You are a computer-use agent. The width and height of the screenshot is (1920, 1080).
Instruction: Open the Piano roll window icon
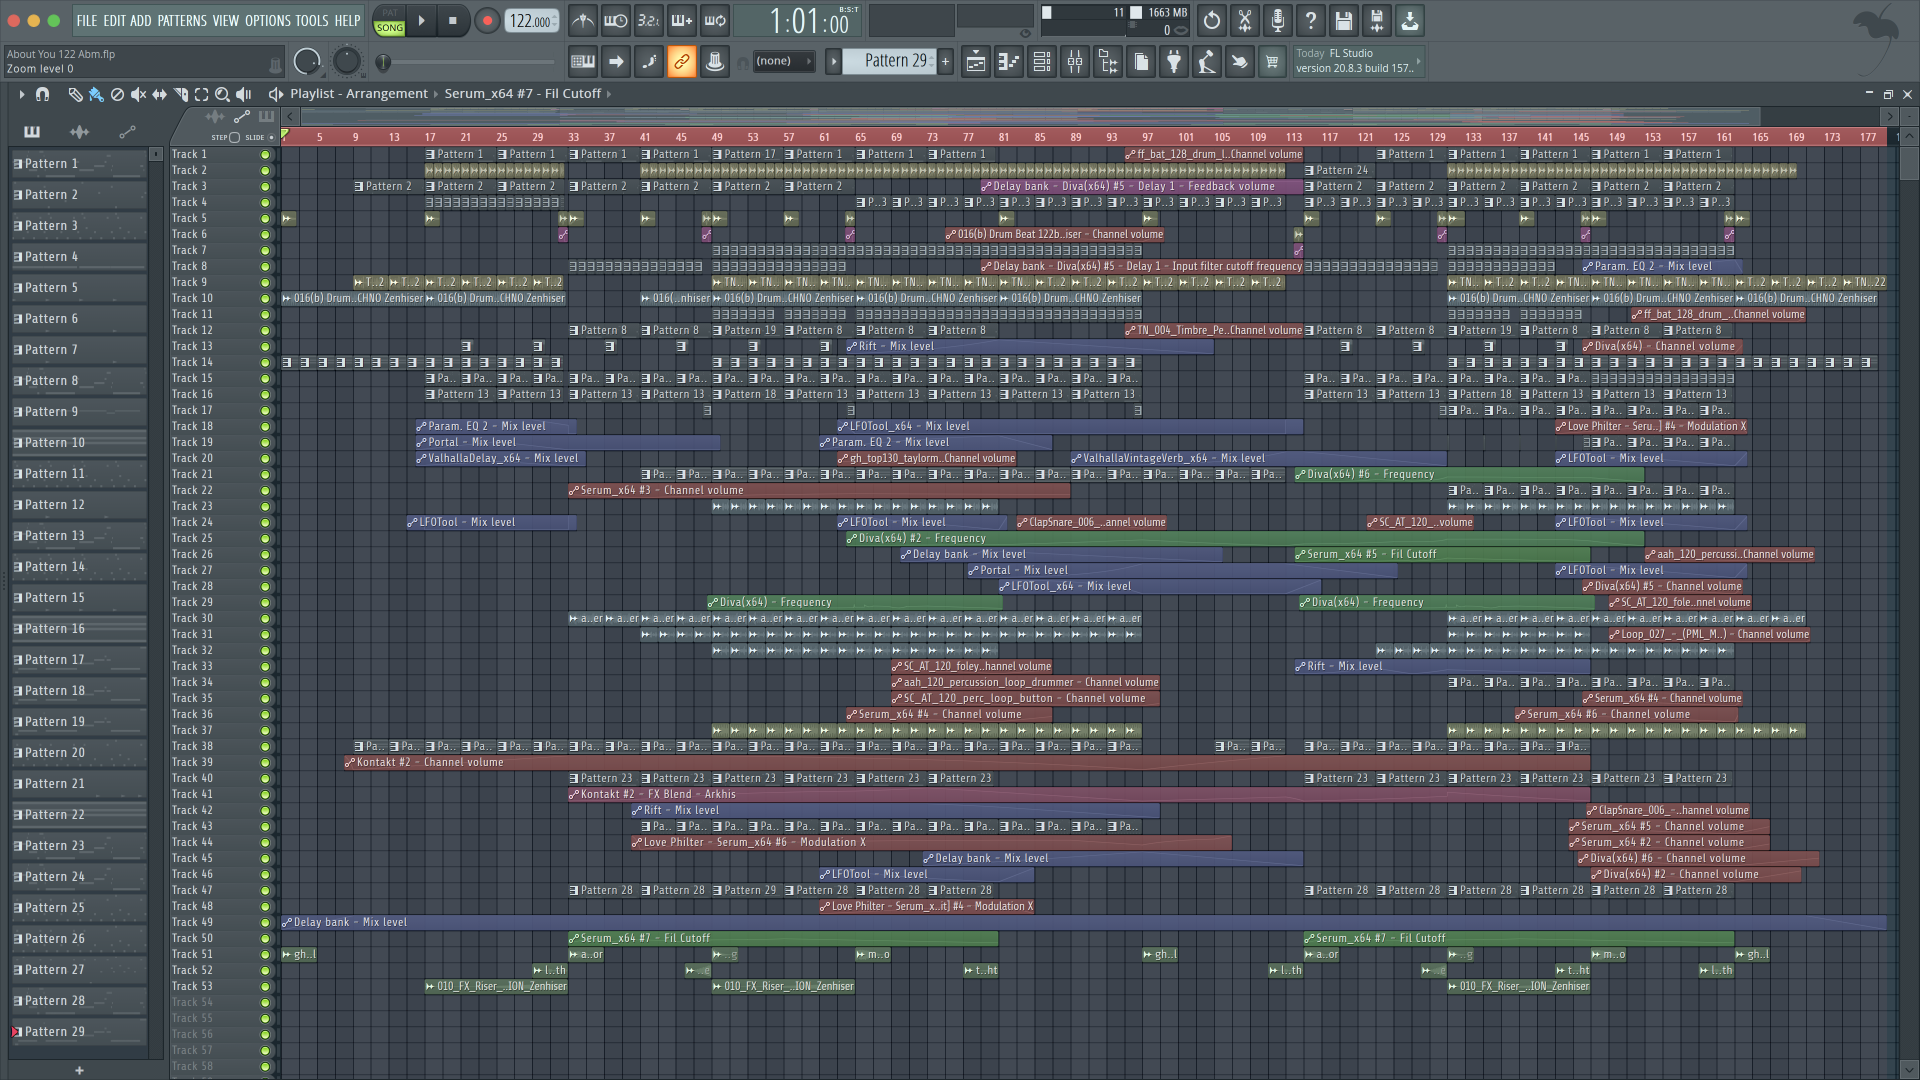click(x=1009, y=62)
